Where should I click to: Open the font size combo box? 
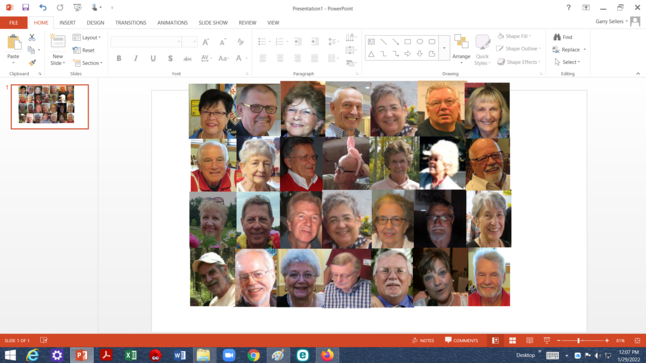point(190,42)
